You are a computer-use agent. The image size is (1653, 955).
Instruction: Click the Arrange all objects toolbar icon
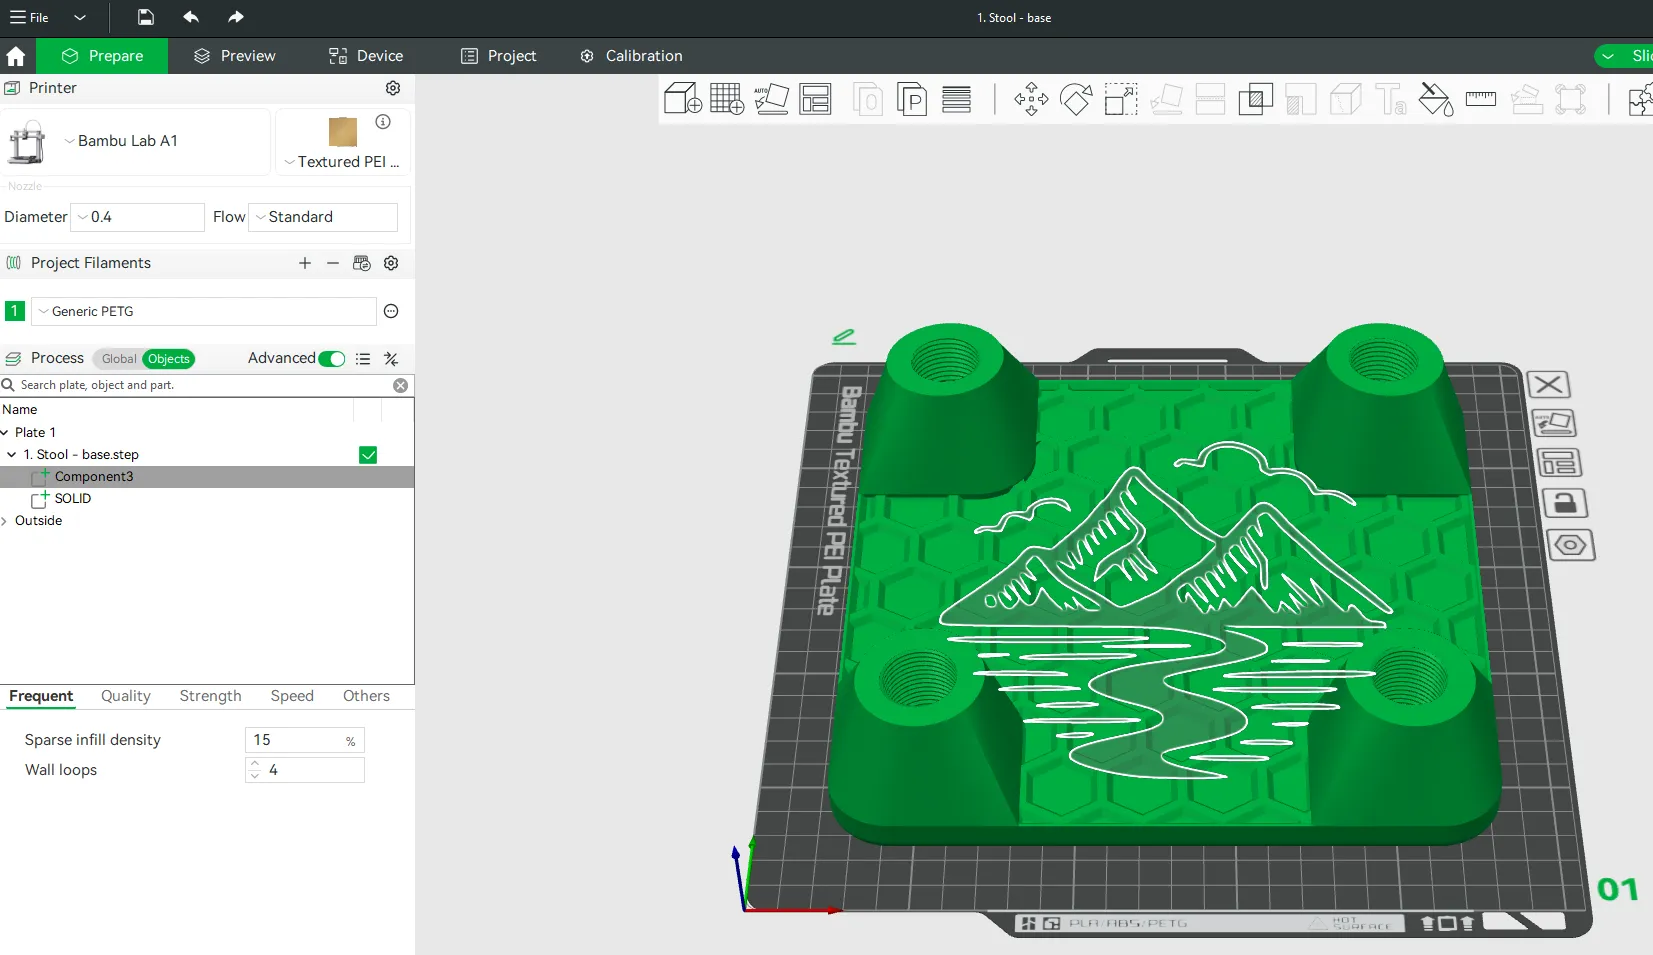(x=816, y=99)
